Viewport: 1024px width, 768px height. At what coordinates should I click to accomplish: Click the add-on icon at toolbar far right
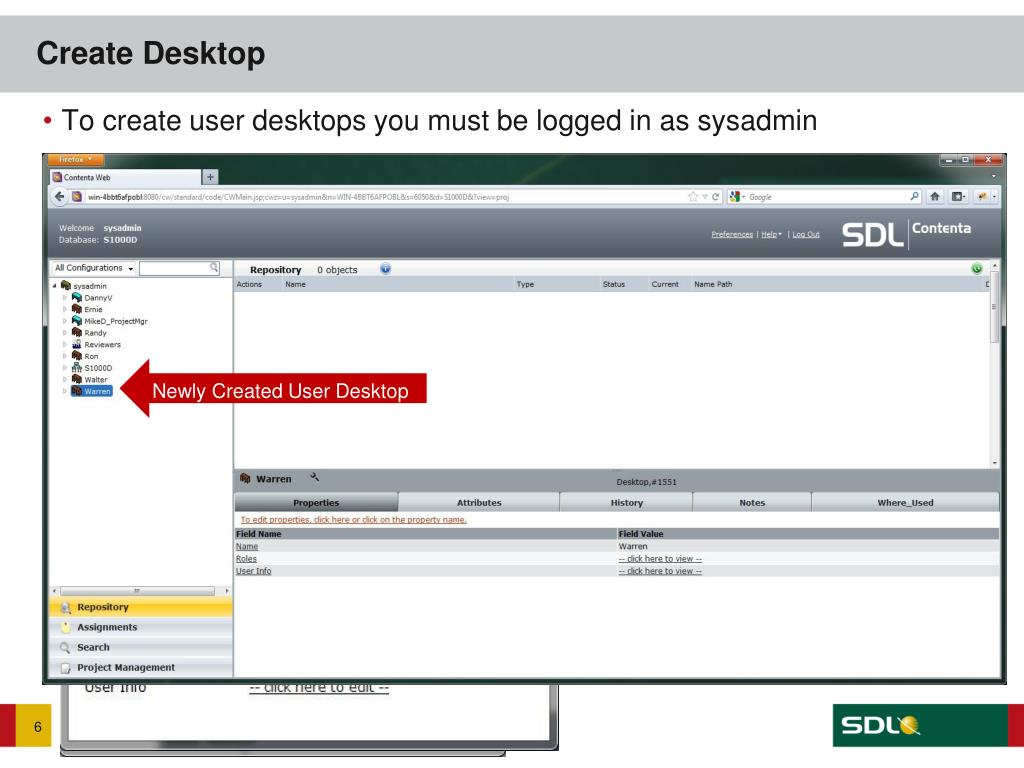click(x=982, y=197)
